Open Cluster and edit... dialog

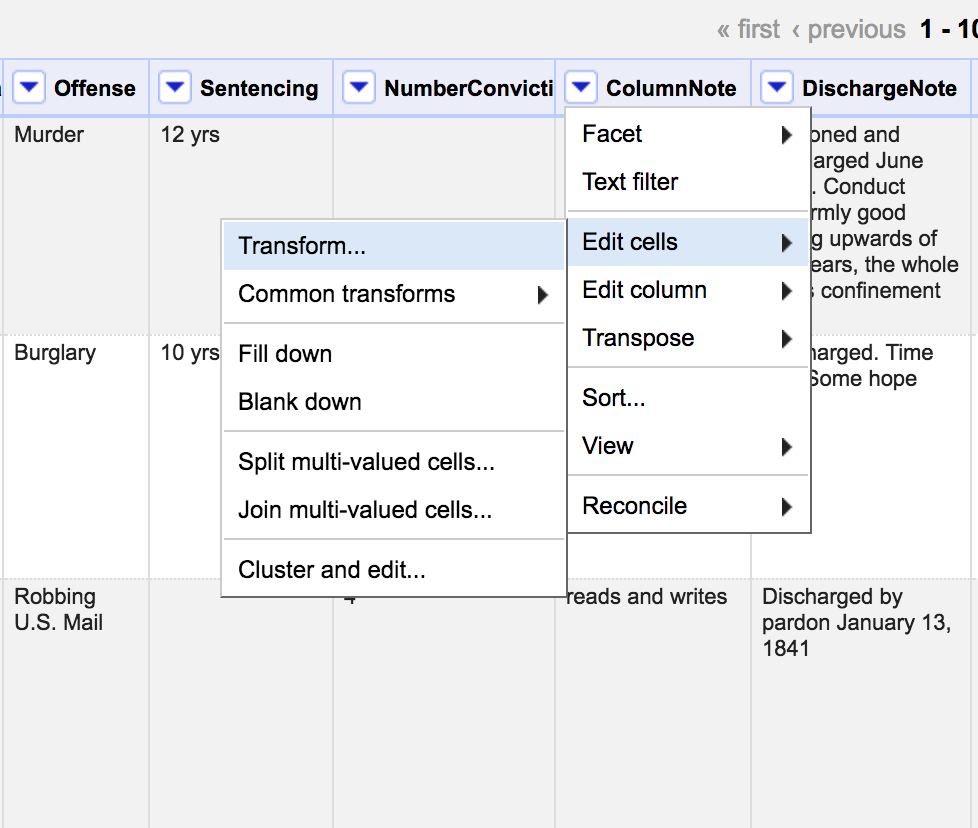(332, 570)
